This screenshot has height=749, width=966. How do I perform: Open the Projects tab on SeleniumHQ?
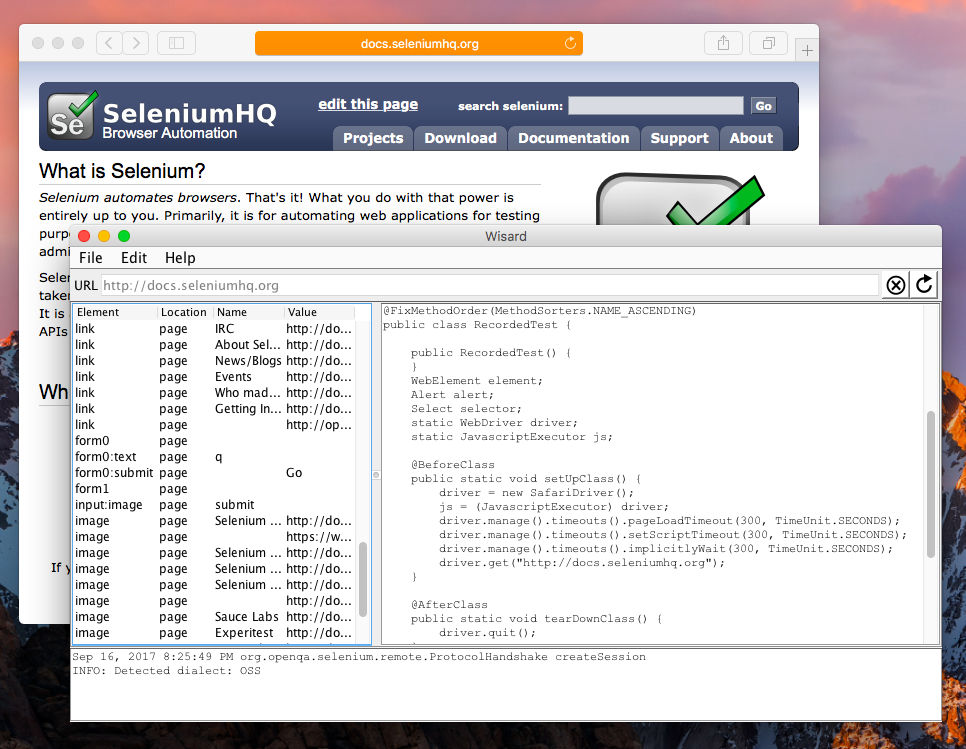click(373, 138)
